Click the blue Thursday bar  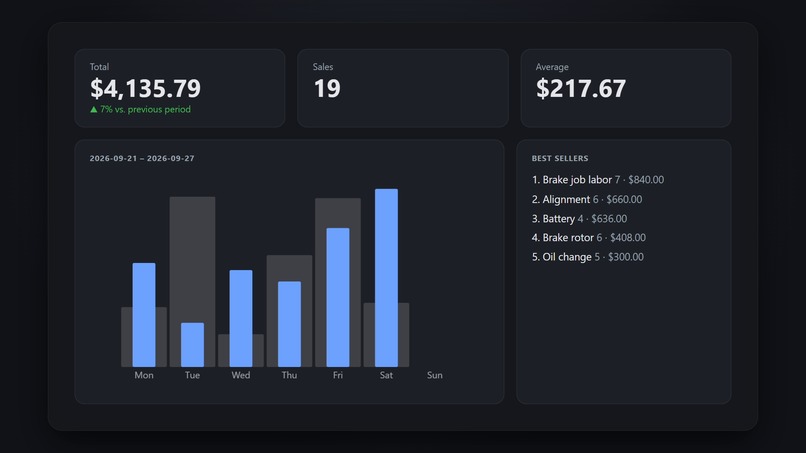tap(289, 324)
